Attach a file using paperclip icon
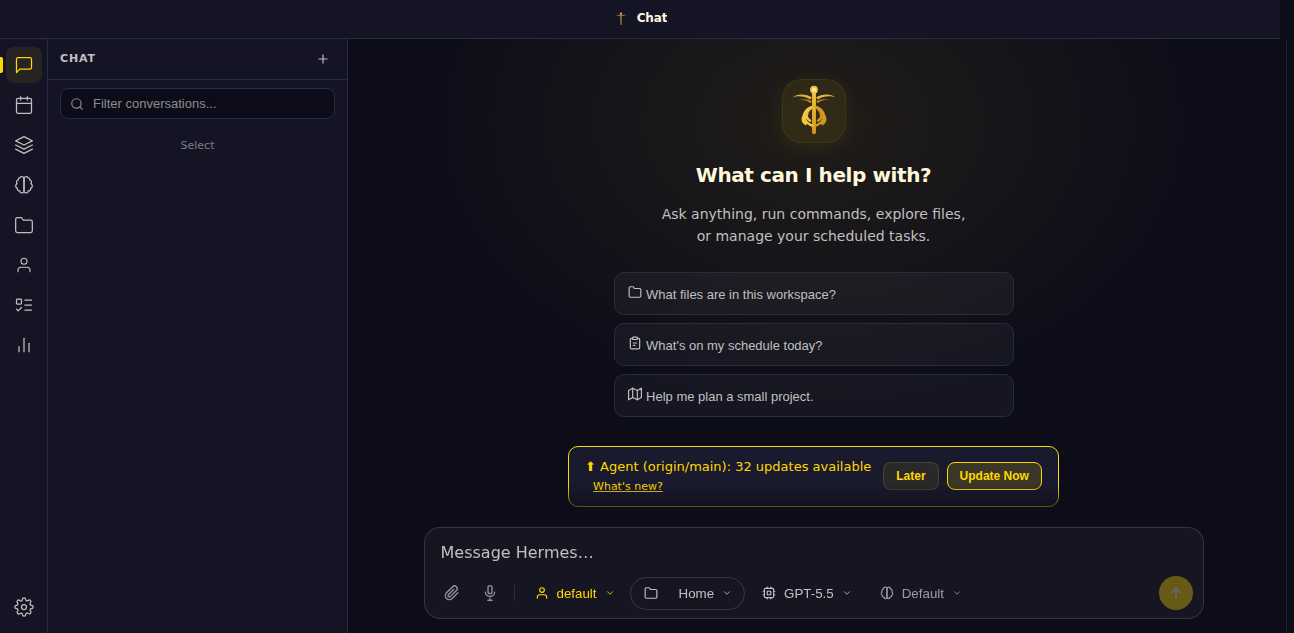 (x=451, y=593)
